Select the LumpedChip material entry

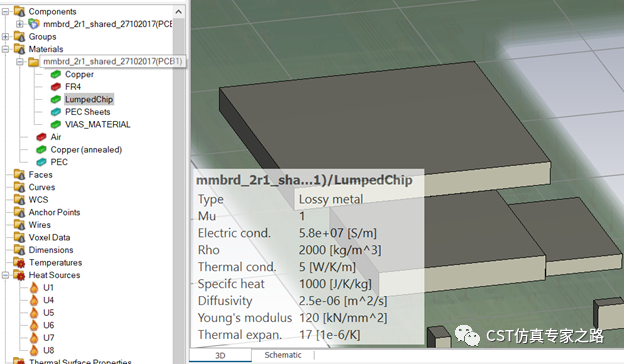click(89, 99)
